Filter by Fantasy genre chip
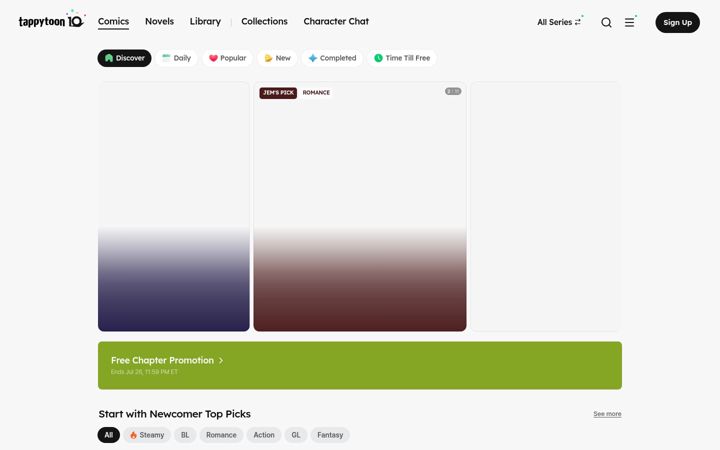The image size is (720, 450). (x=330, y=435)
